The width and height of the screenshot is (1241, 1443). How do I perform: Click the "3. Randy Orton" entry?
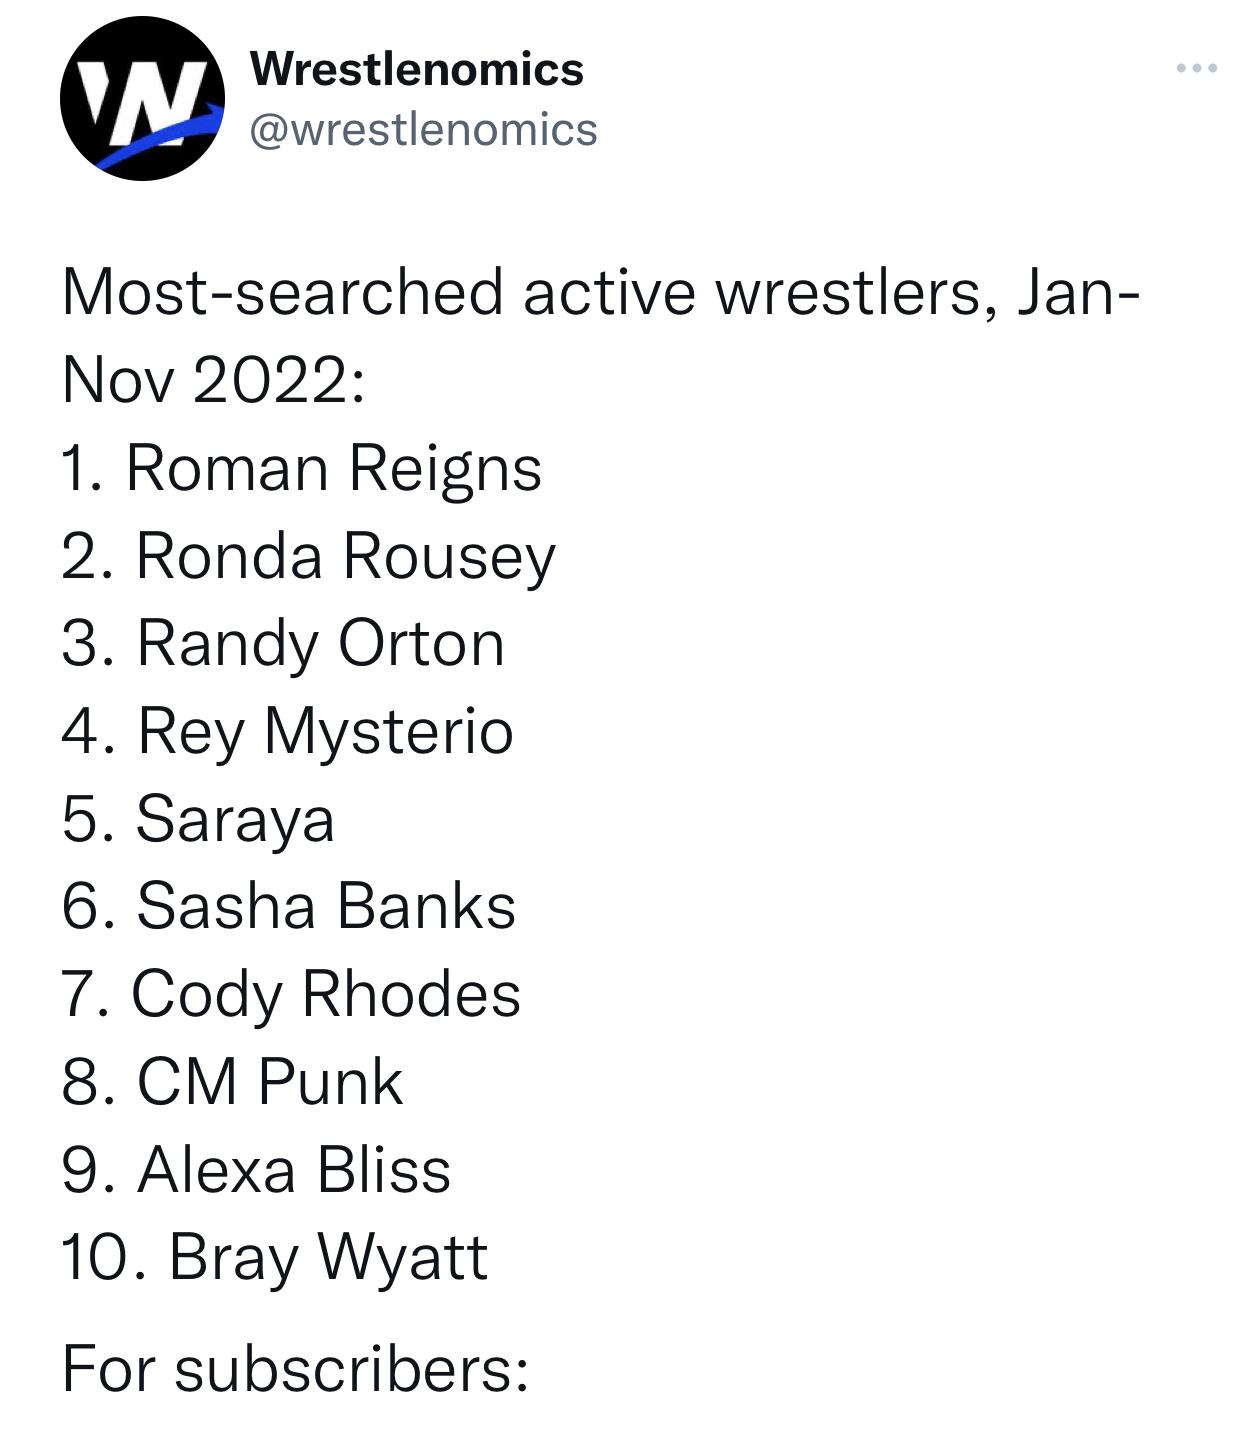(283, 643)
